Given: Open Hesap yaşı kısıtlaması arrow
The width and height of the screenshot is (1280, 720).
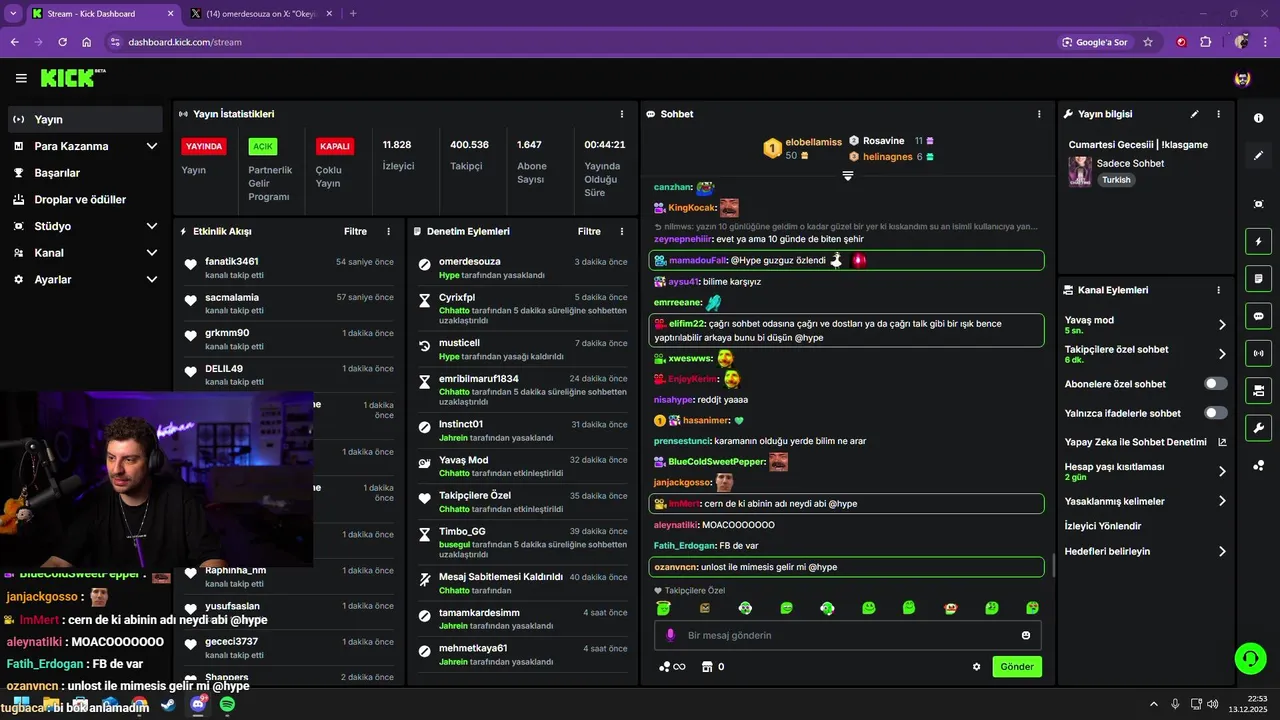Looking at the screenshot, I should click(1222, 472).
